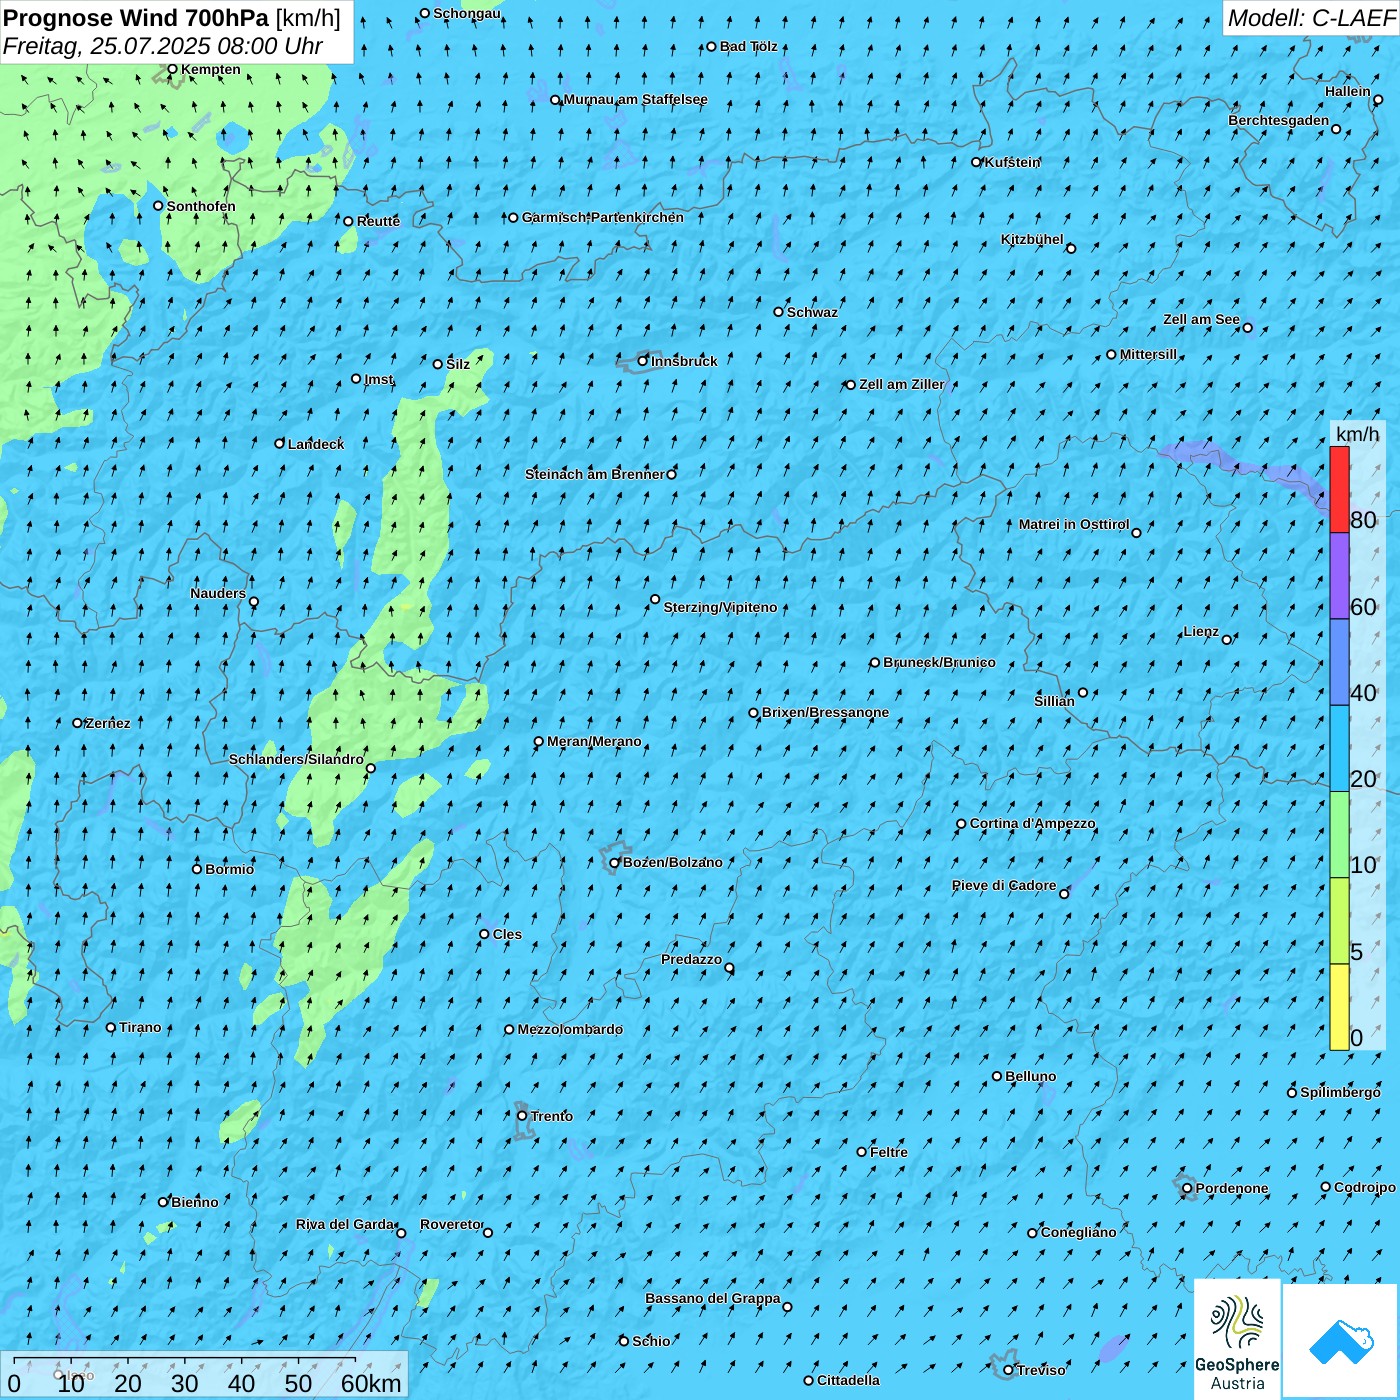The width and height of the screenshot is (1400, 1400).
Task: Select the Schio label
Action: tap(651, 1341)
